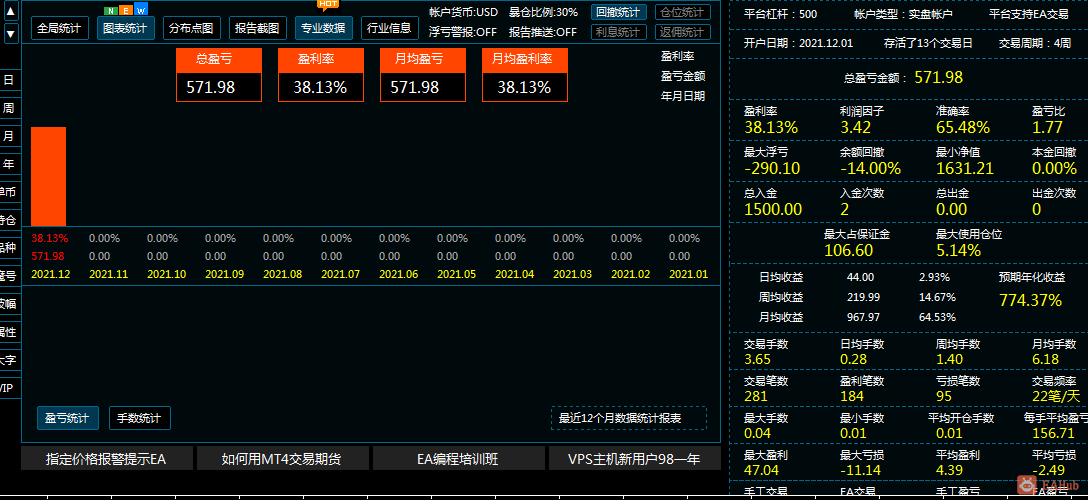Click the 准确率 value 65.48%

click(x=962, y=128)
